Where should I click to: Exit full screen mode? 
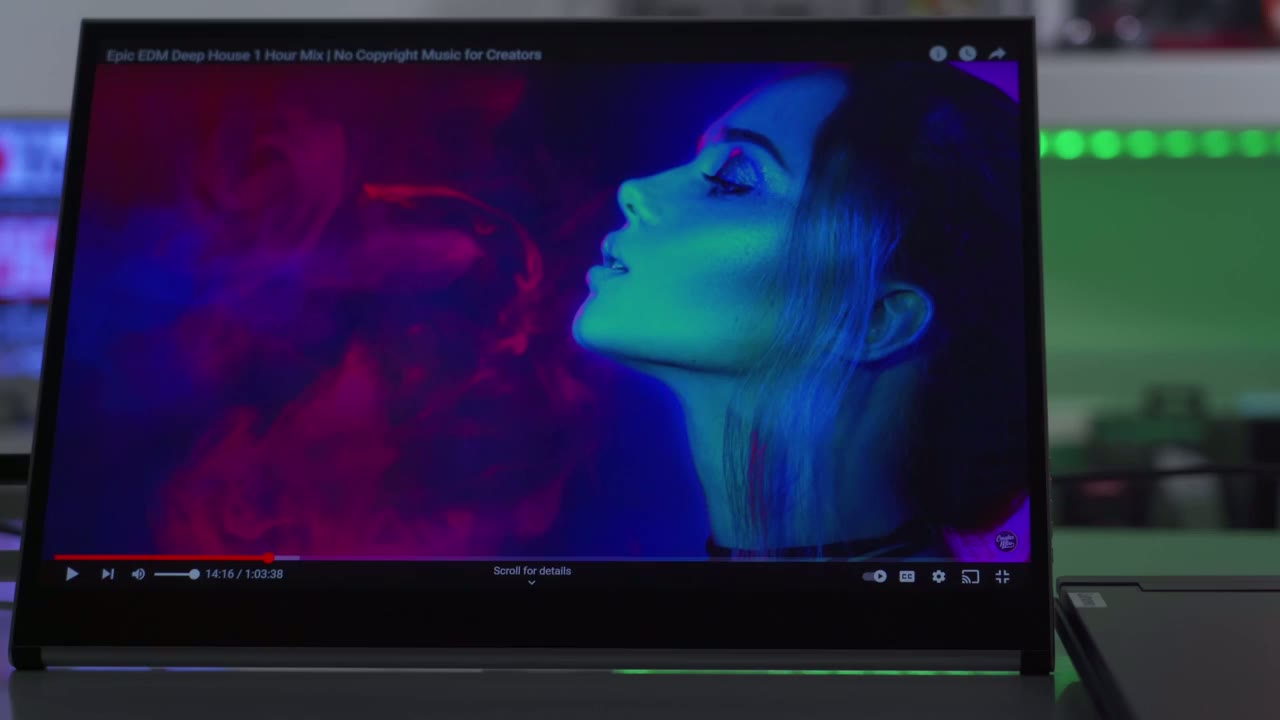click(x=1002, y=576)
